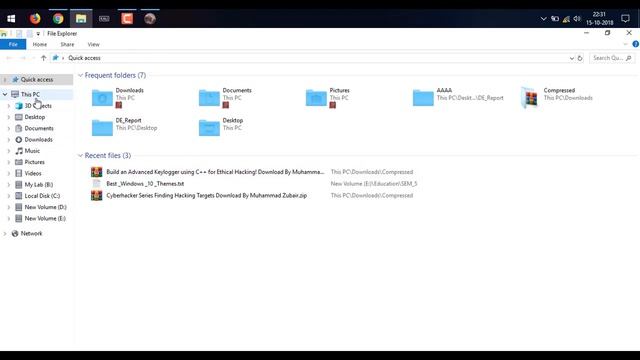Viewport: 640px width, 360px height.
Task: Select the Downloads frequent folder icon
Action: click(102, 98)
